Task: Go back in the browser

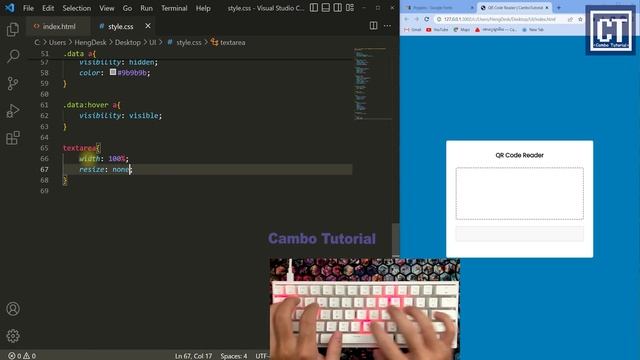Action: (407, 19)
